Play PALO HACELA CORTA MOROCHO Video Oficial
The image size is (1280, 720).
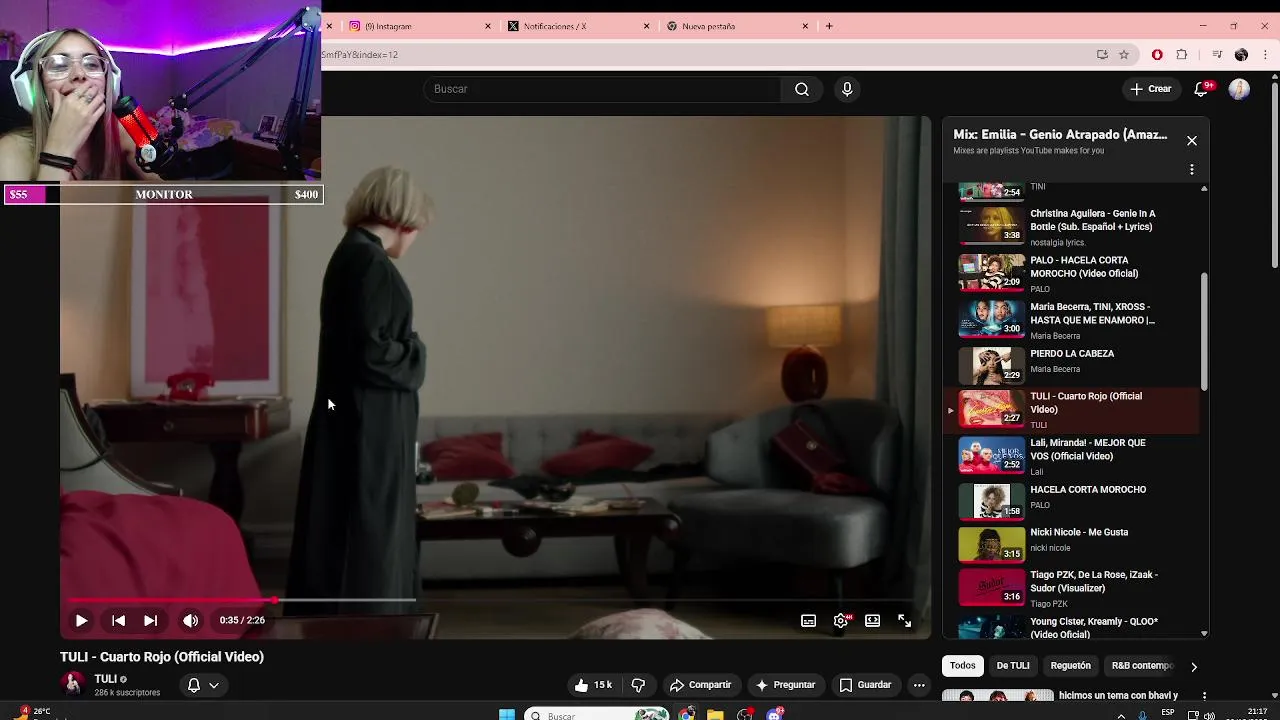click(x=1070, y=273)
